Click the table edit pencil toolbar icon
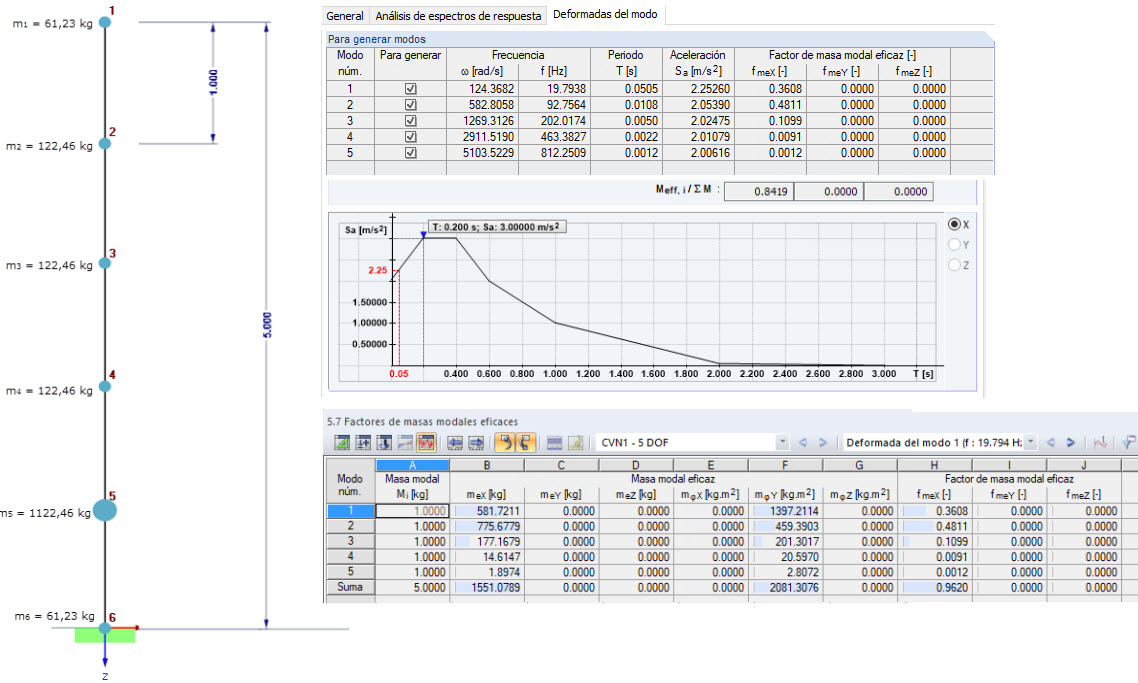The width and height of the screenshot is (1138, 683). [576, 442]
